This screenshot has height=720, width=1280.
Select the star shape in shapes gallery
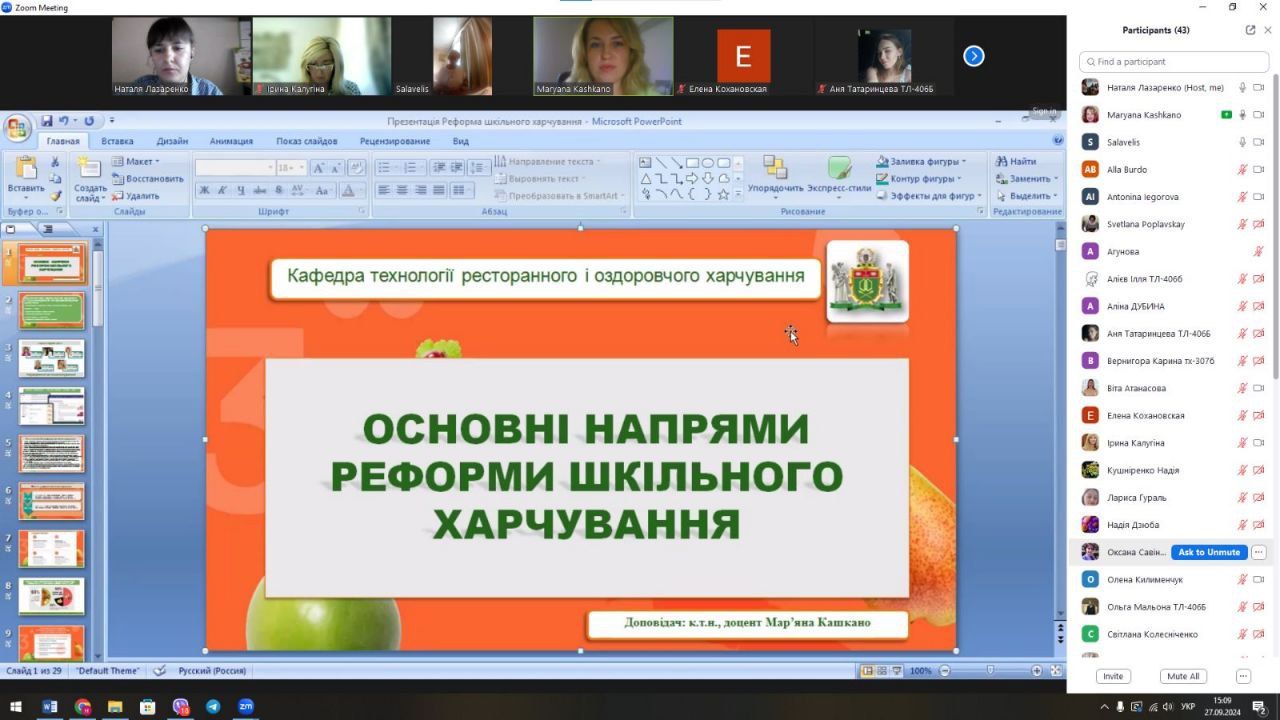point(723,195)
